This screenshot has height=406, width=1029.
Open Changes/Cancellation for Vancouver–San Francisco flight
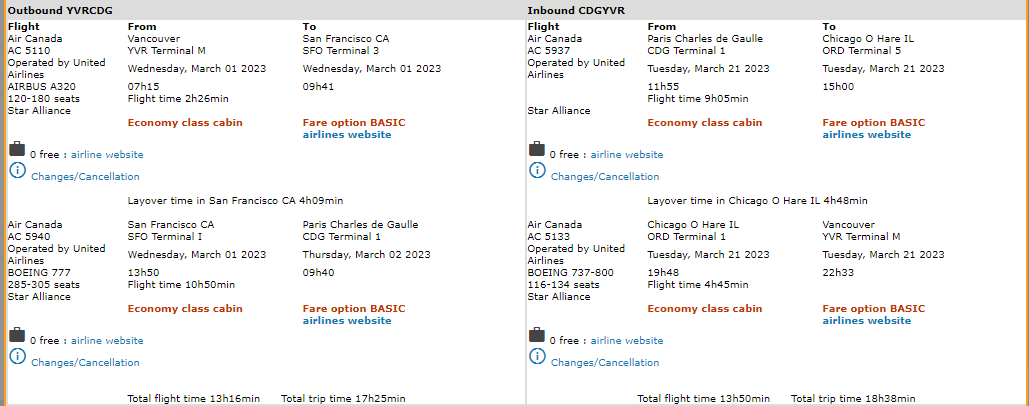coord(86,177)
